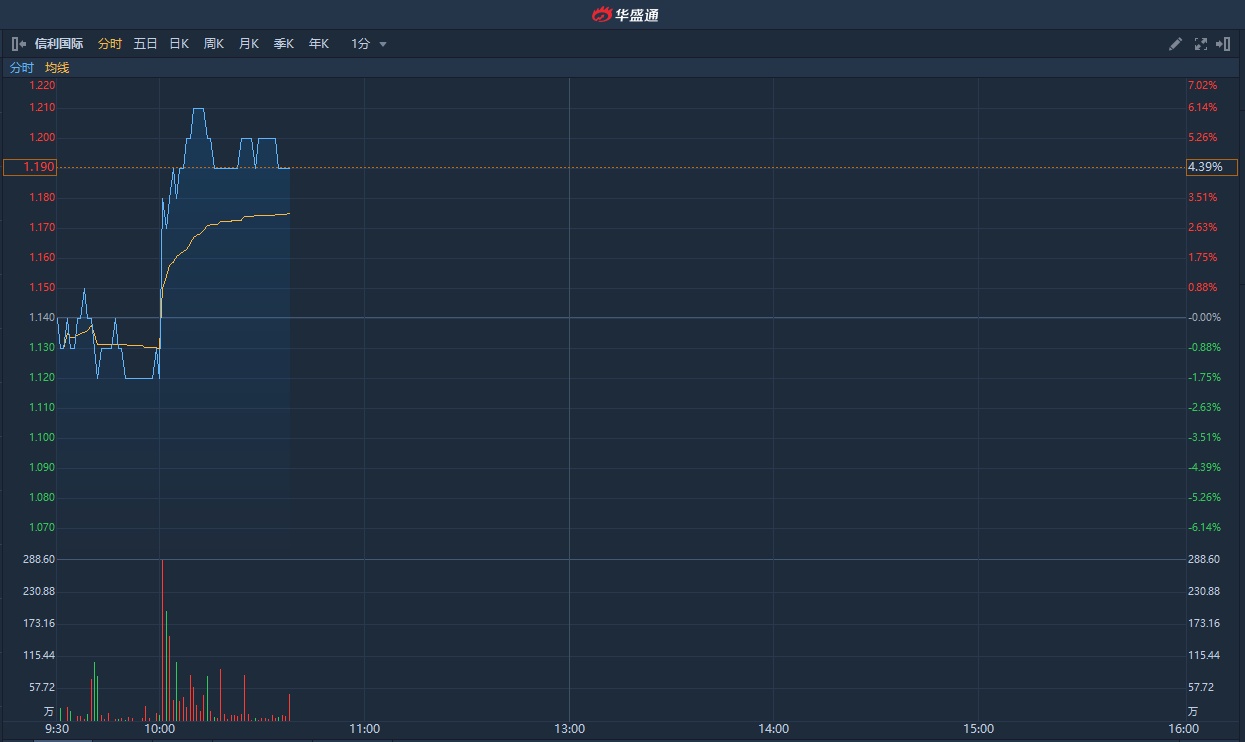Screen dimensions: 1245x742
Task: Open the 季K chart tab
Action: point(284,44)
